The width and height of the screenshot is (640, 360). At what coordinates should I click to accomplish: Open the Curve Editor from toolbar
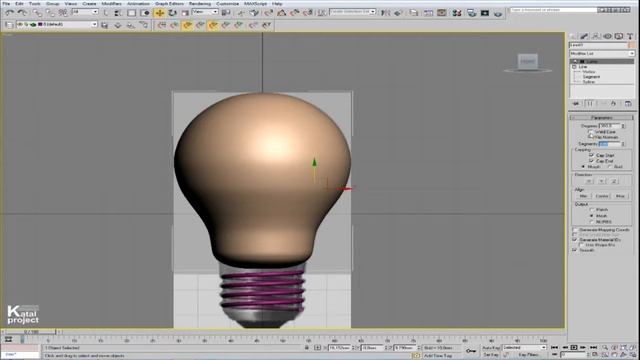[x=428, y=13]
